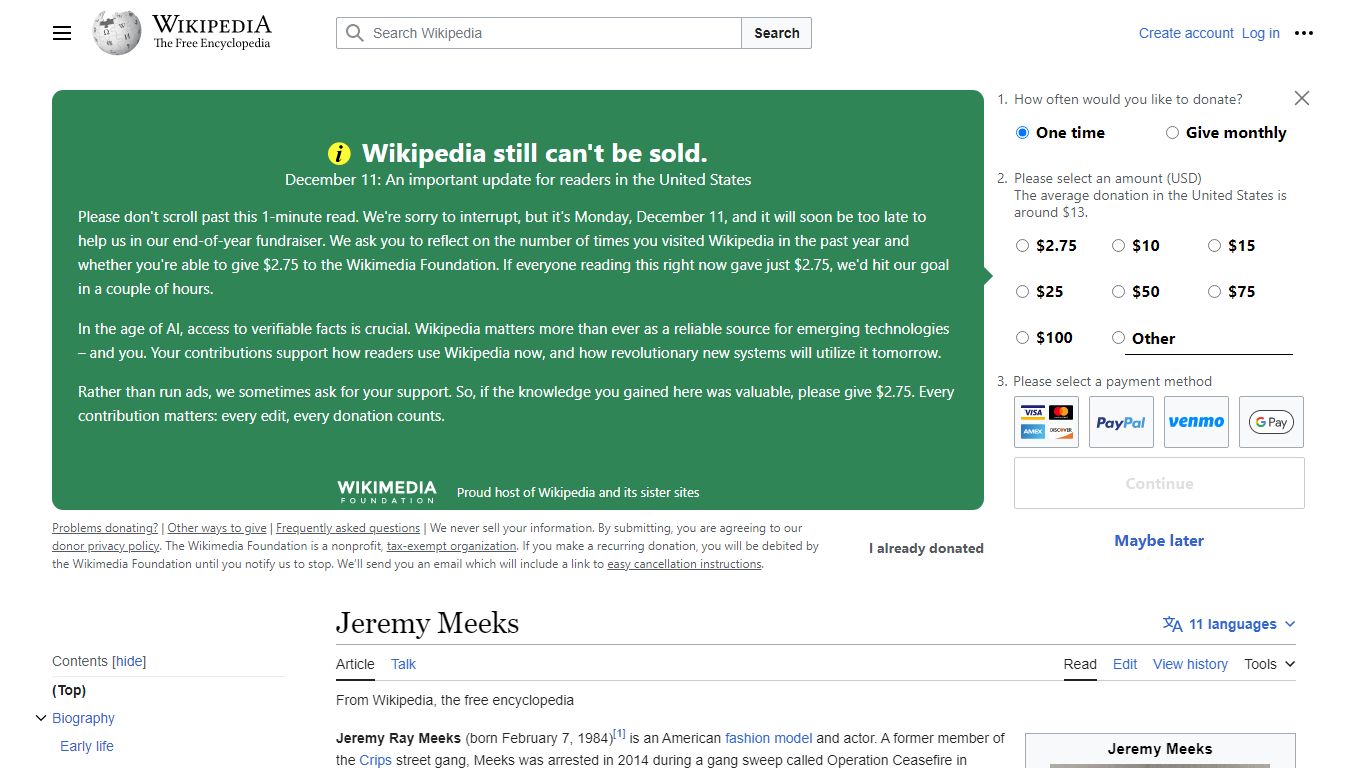1366x768 pixels.
Task: Select One time donation frequency
Action: 1022,132
